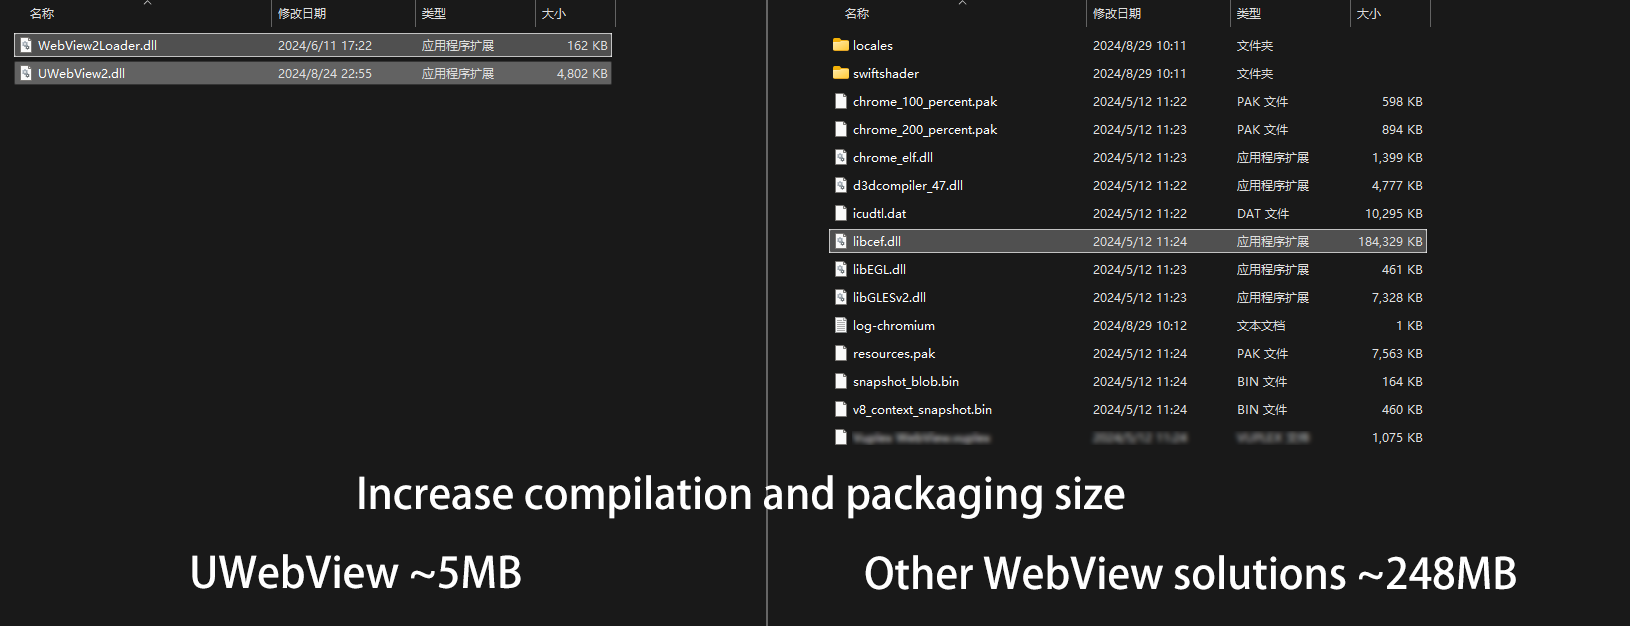Select the v8_context_snapshot.bin file name
The image size is (1630, 626).
[922, 410]
